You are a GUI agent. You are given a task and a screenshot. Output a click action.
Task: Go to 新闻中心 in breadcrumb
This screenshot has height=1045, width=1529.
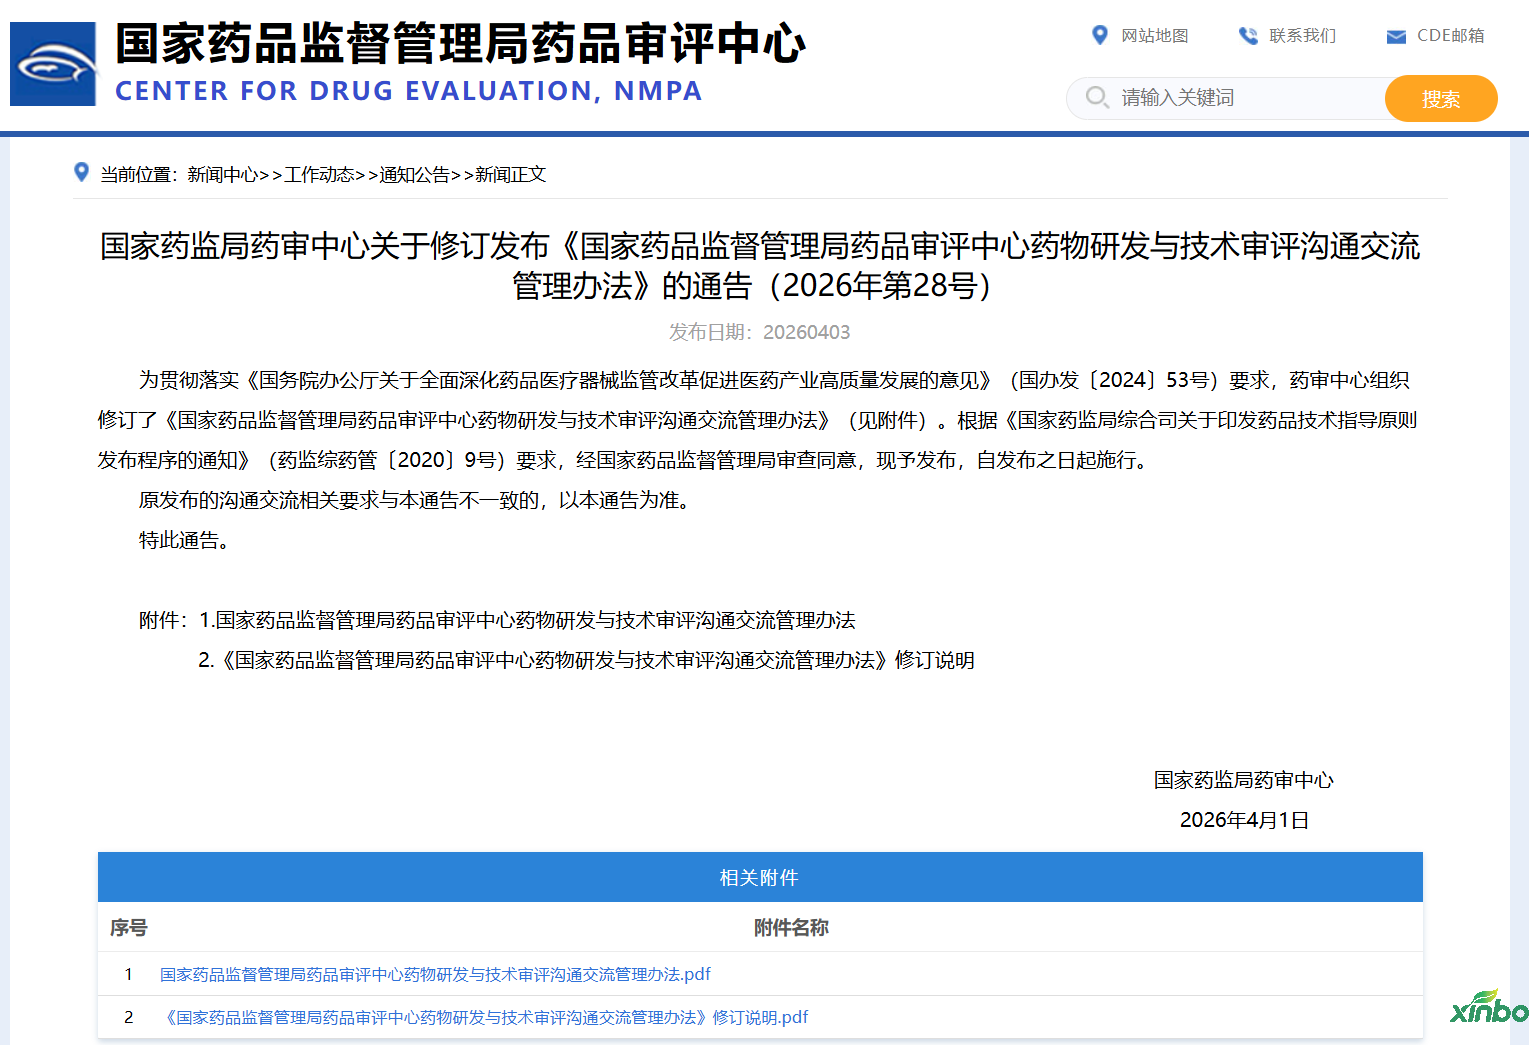(222, 175)
